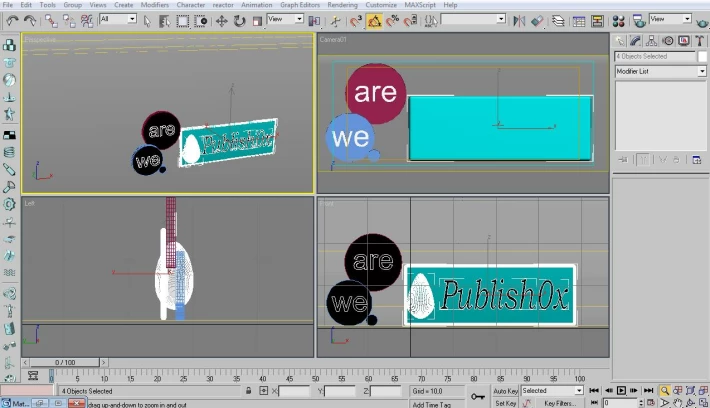Image resolution: width=710 pixels, height=408 pixels.
Task: Click the Quick Render teapot icon
Action: (x=702, y=21)
